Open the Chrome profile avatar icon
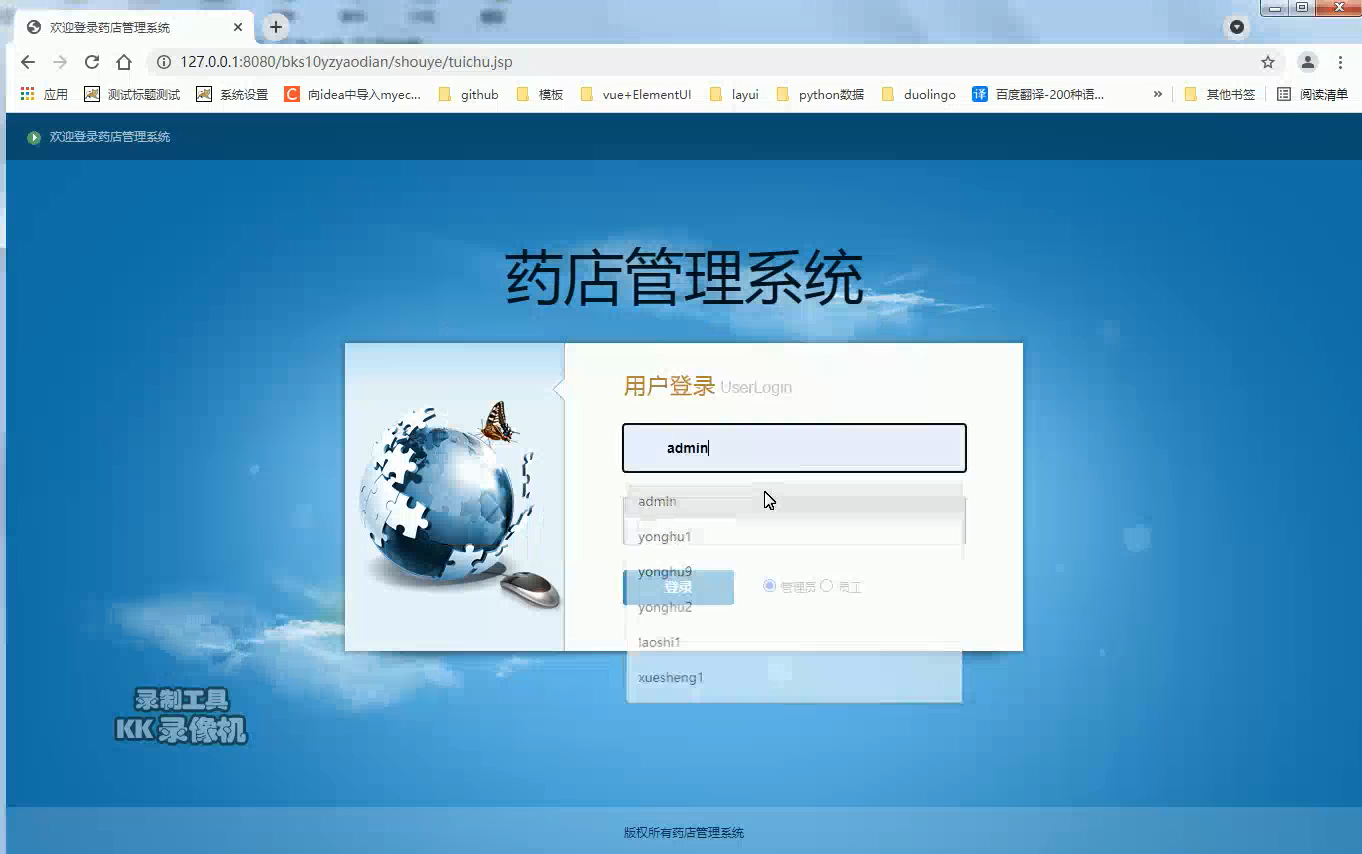 tap(1307, 62)
